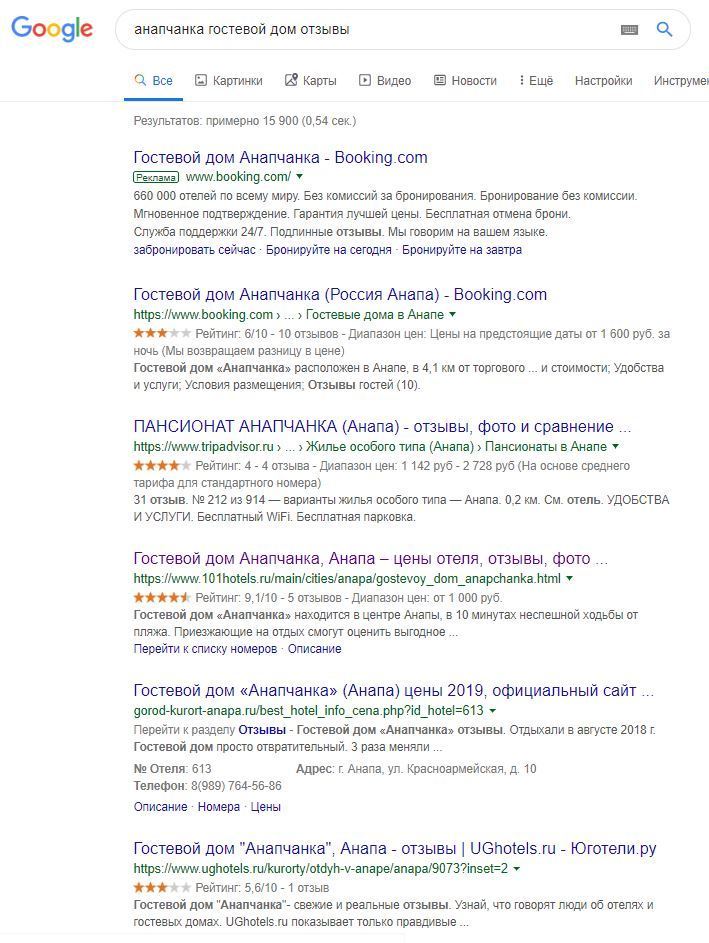
Task: Click the Перейти к списку номеров link
Action: [x=205, y=649]
